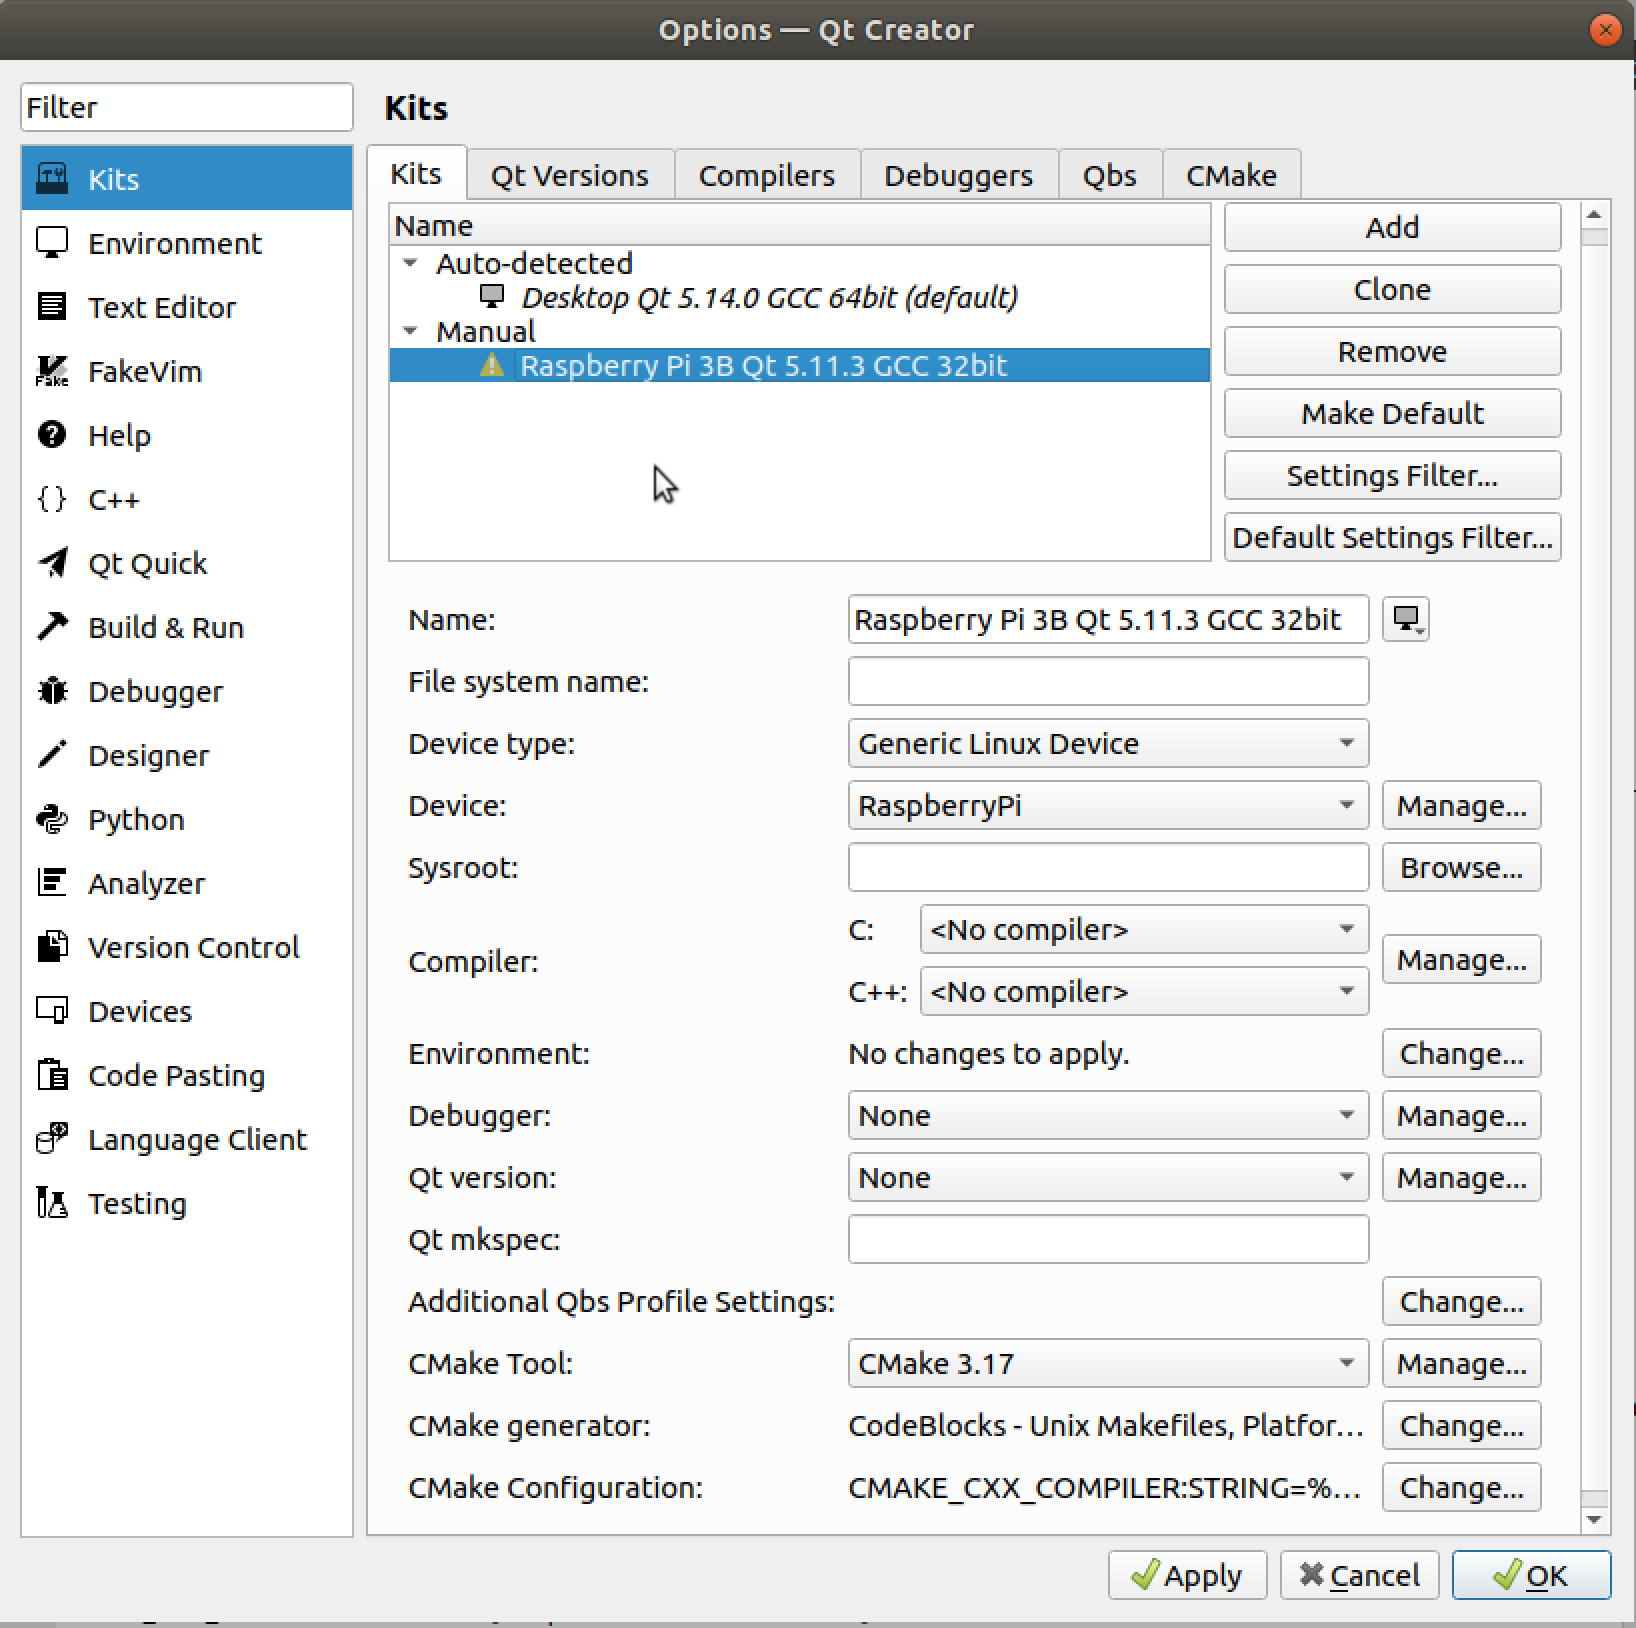The width and height of the screenshot is (1636, 1628).
Task: Collapse the Manual kits group
Action: (410, 331)
